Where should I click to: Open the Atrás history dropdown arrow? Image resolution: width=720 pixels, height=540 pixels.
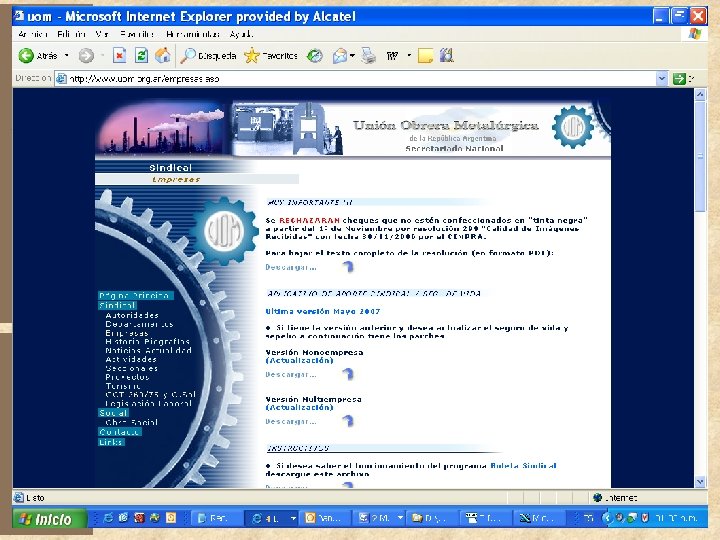pyautogui.click(x=67, y=56)
